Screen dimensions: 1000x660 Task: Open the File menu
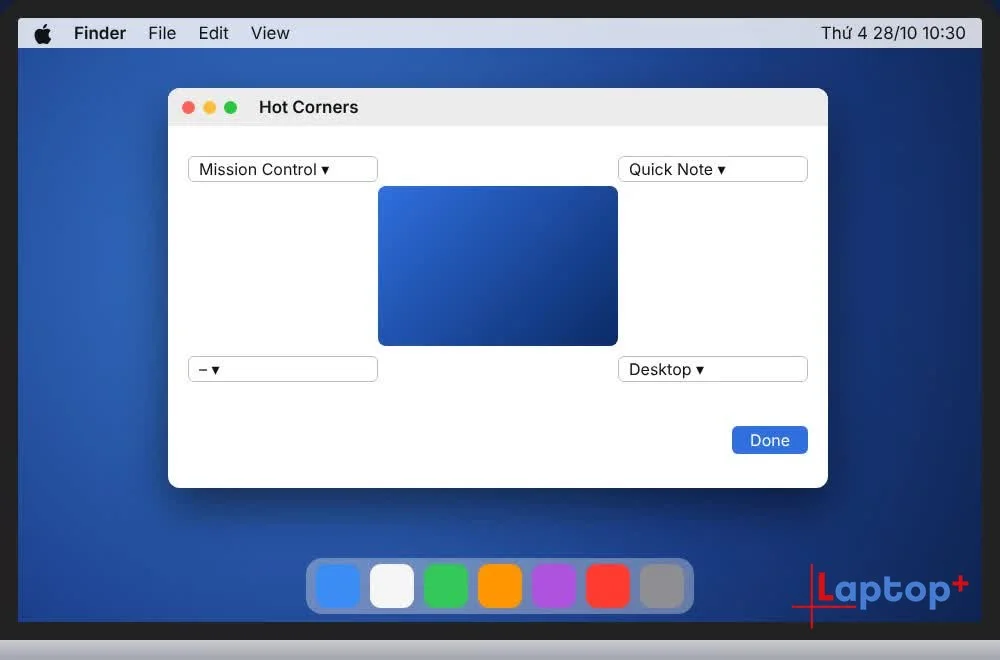tap(162, 33)
